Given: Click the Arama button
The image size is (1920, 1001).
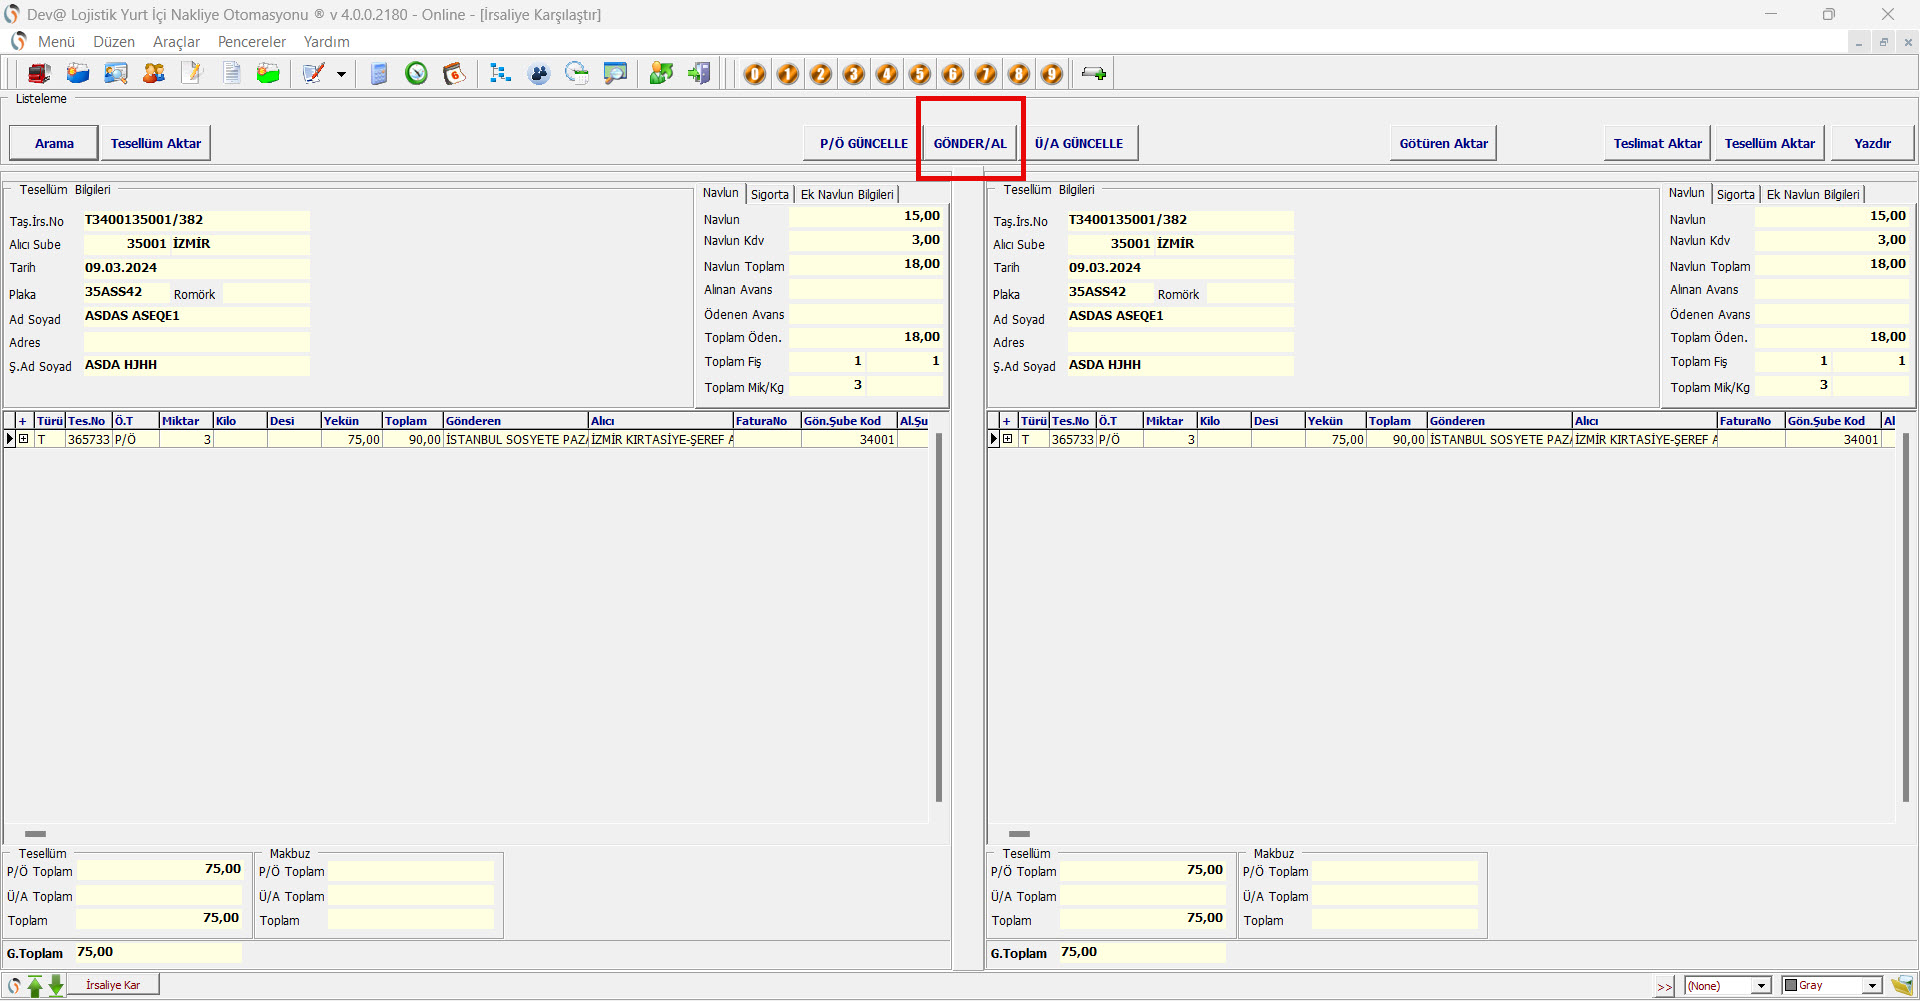Looking at the screenshot, I should tap(54, 143).
